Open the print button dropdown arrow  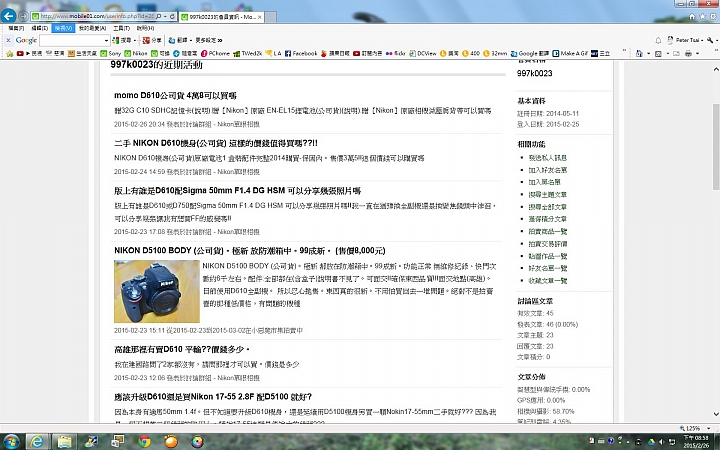(697, 53)
